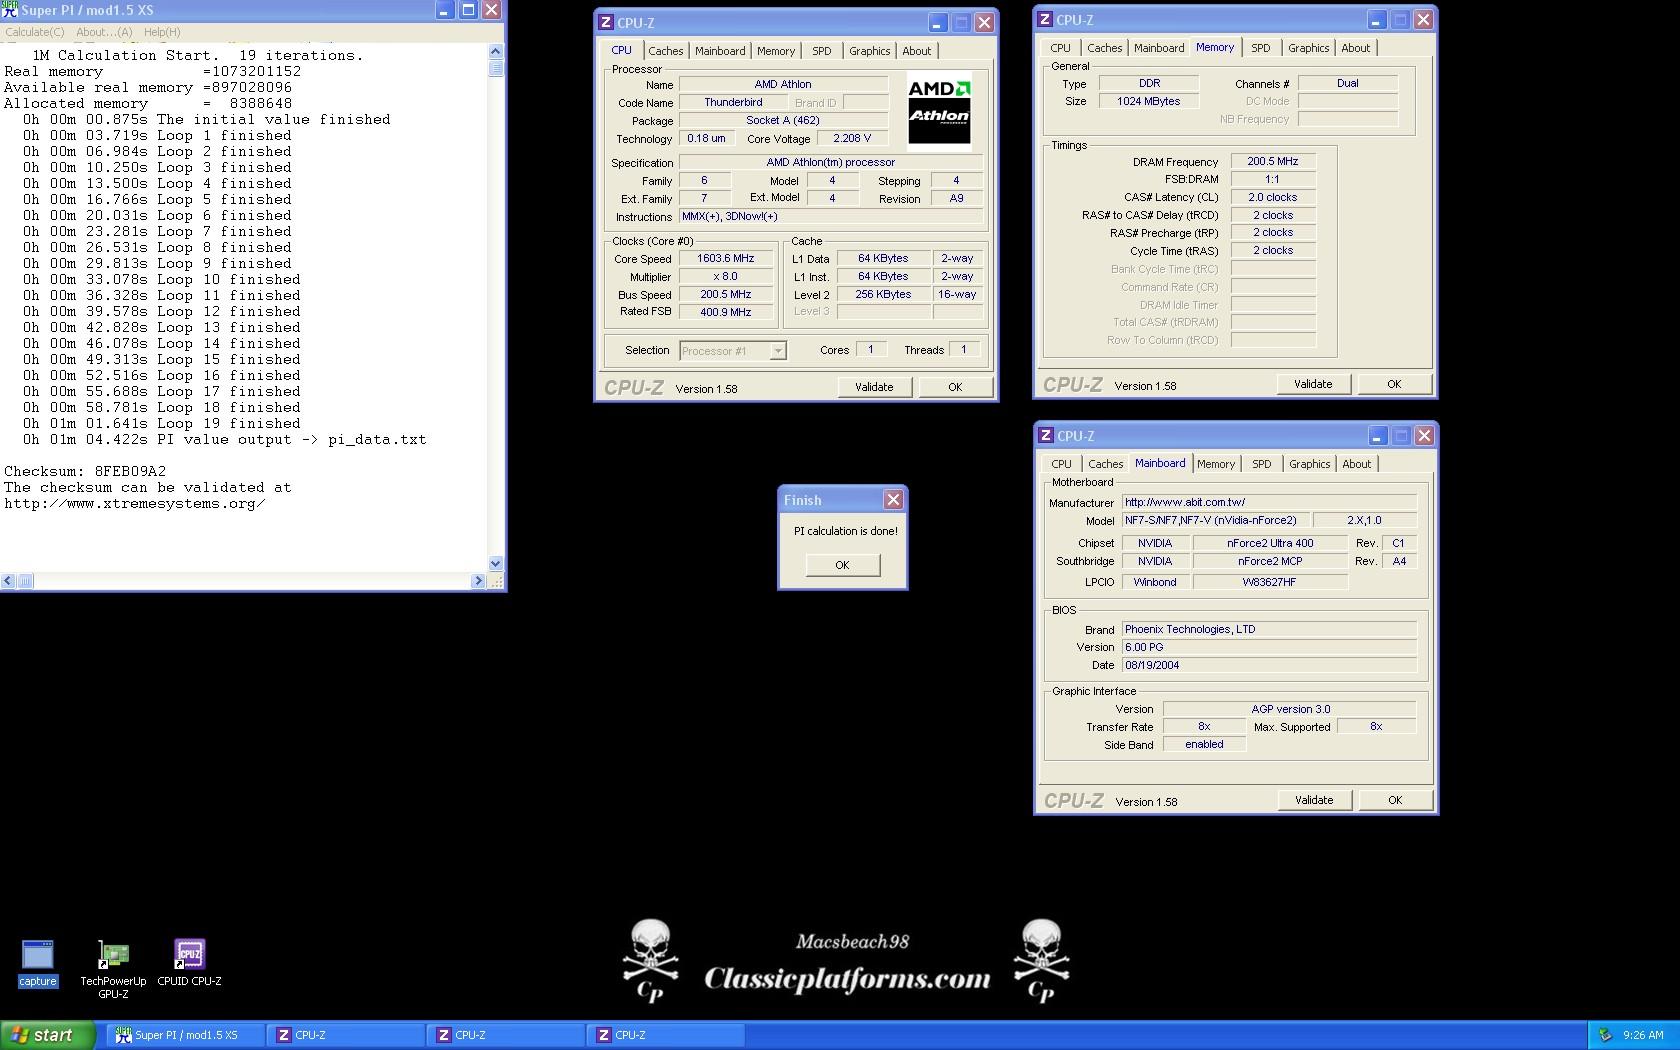Open Calculate menu in Super PI
Image resolution: width=1680 pixels, height=1050 pixels.
click(35, 32)
